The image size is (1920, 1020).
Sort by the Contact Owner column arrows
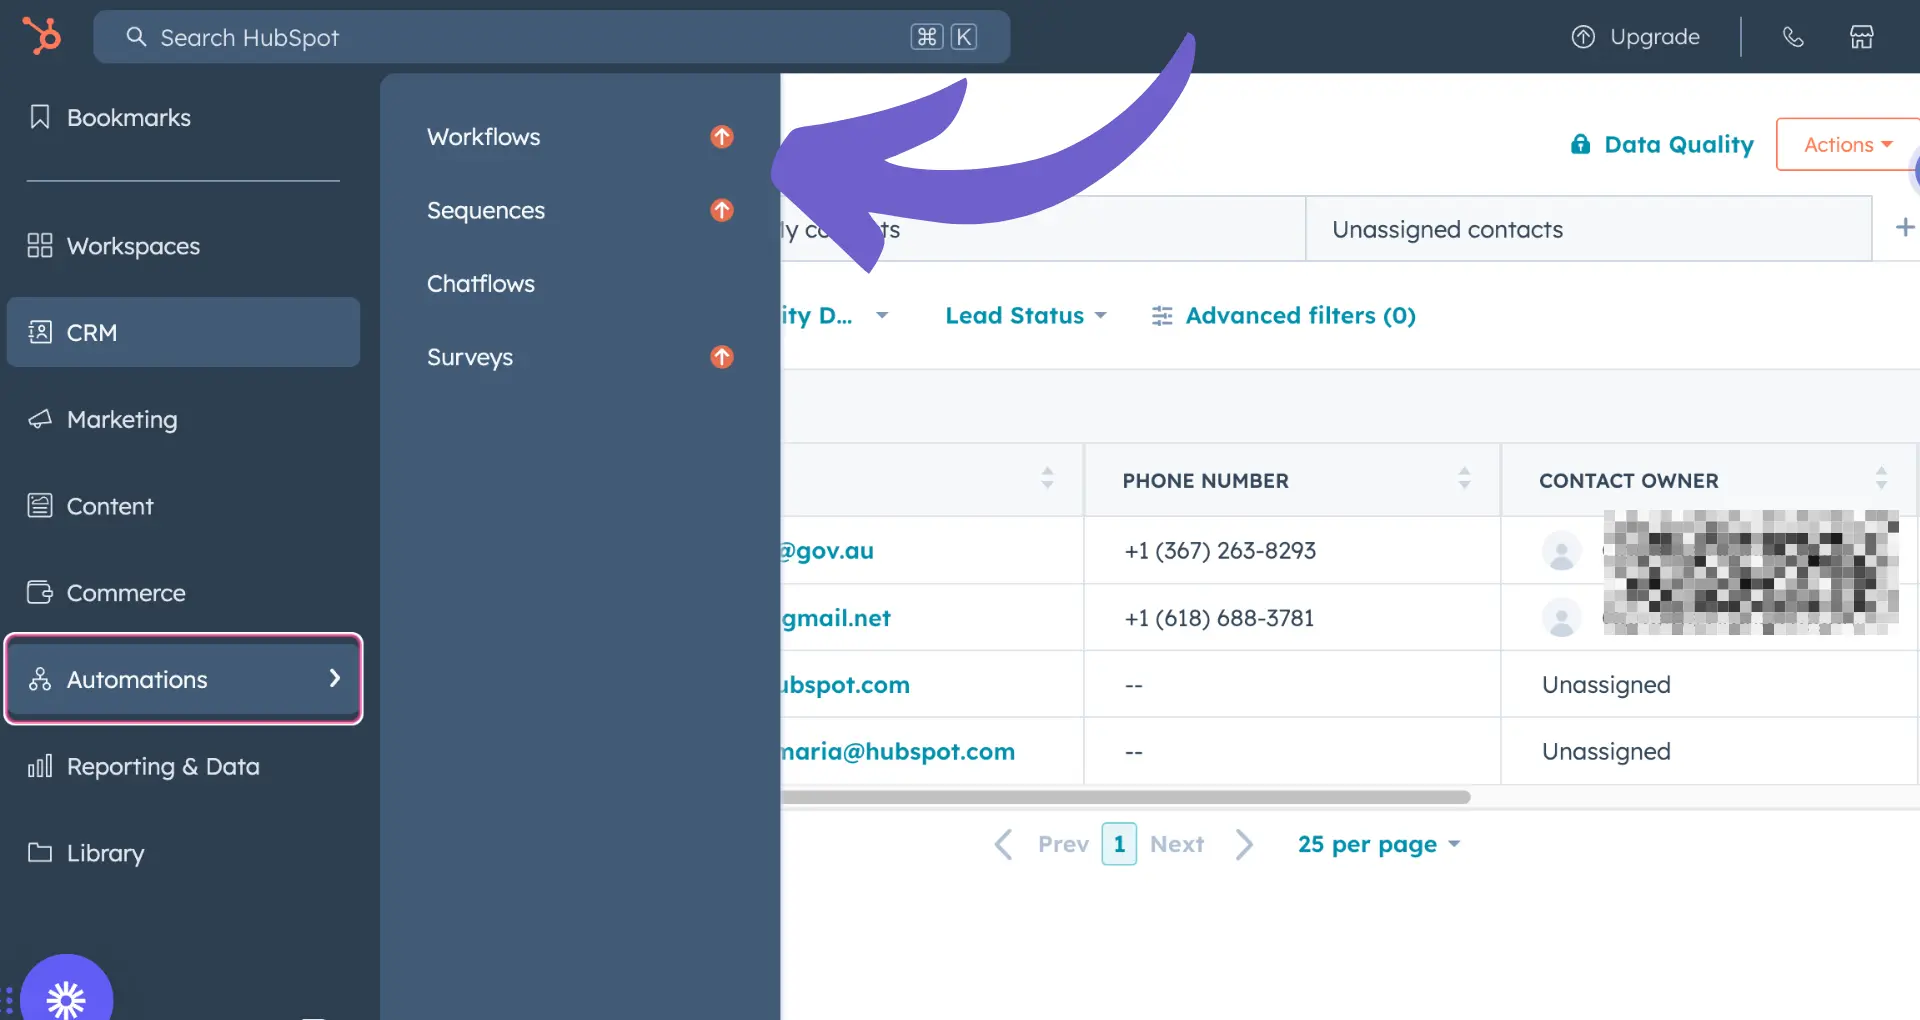pos(1881,478)
